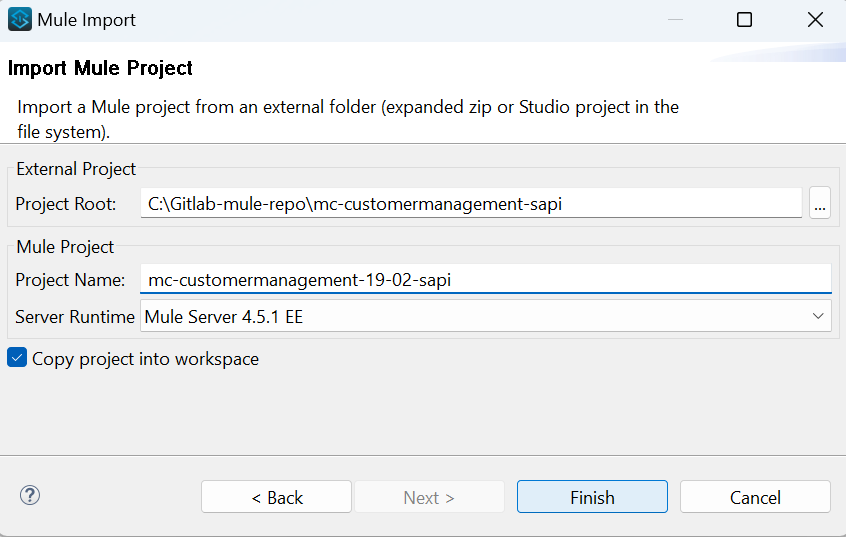Viewport: 846px width, 537px height.
Task: Click the Mule app icon in title bar
Action: coord(20,20)
